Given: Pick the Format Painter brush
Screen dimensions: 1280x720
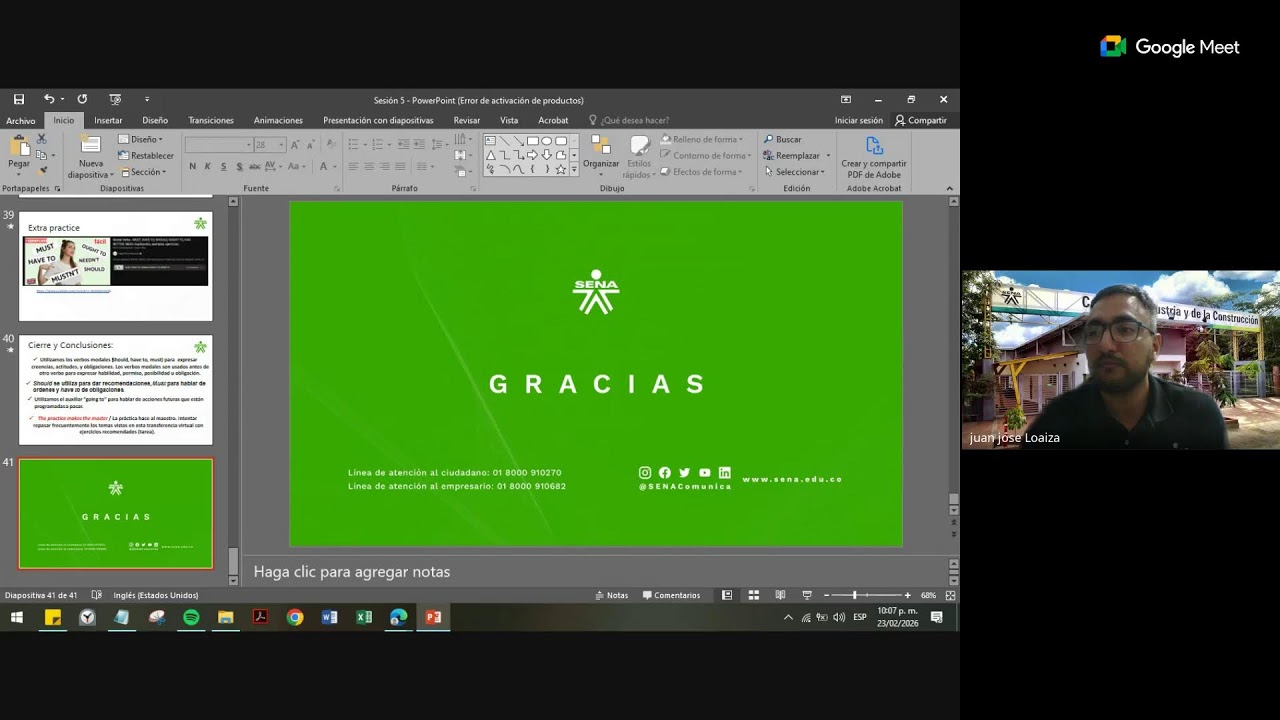Looking at the screenshot, I should 41,171.
